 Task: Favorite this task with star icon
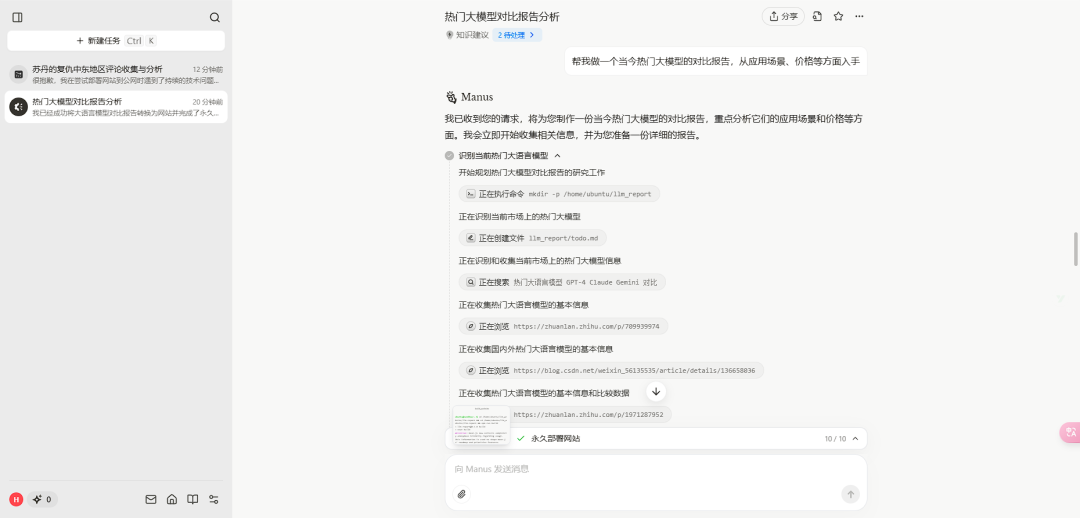pyautogui.click(x=838, y=17)
